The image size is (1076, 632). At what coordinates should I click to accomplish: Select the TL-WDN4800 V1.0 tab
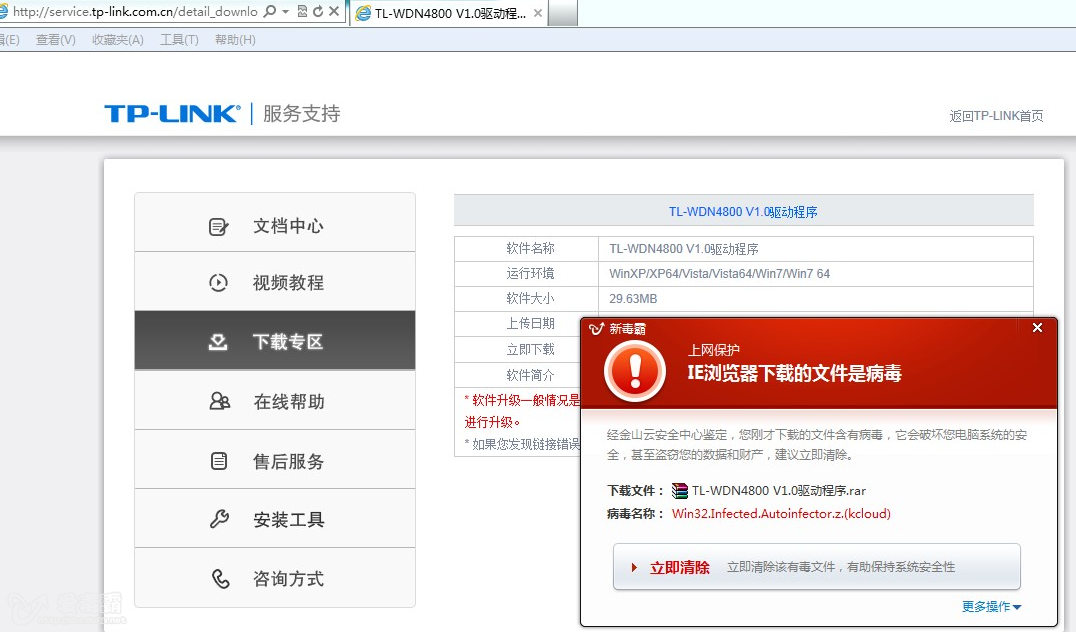(449, 13)
